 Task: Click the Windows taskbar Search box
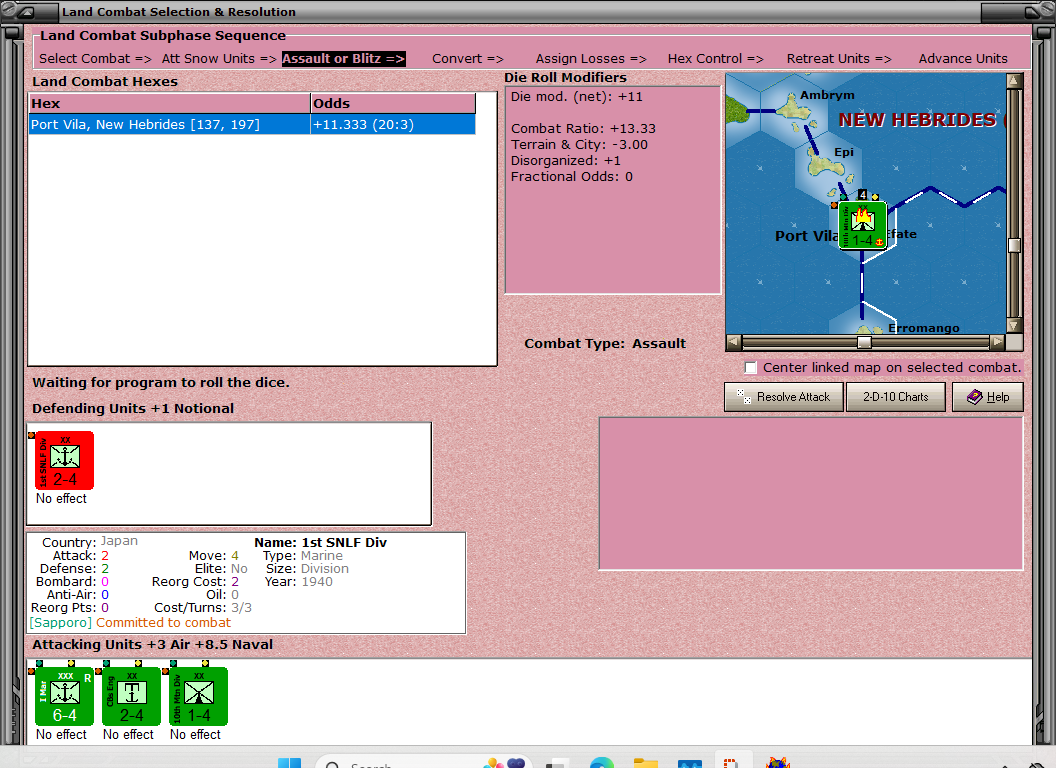424,762
